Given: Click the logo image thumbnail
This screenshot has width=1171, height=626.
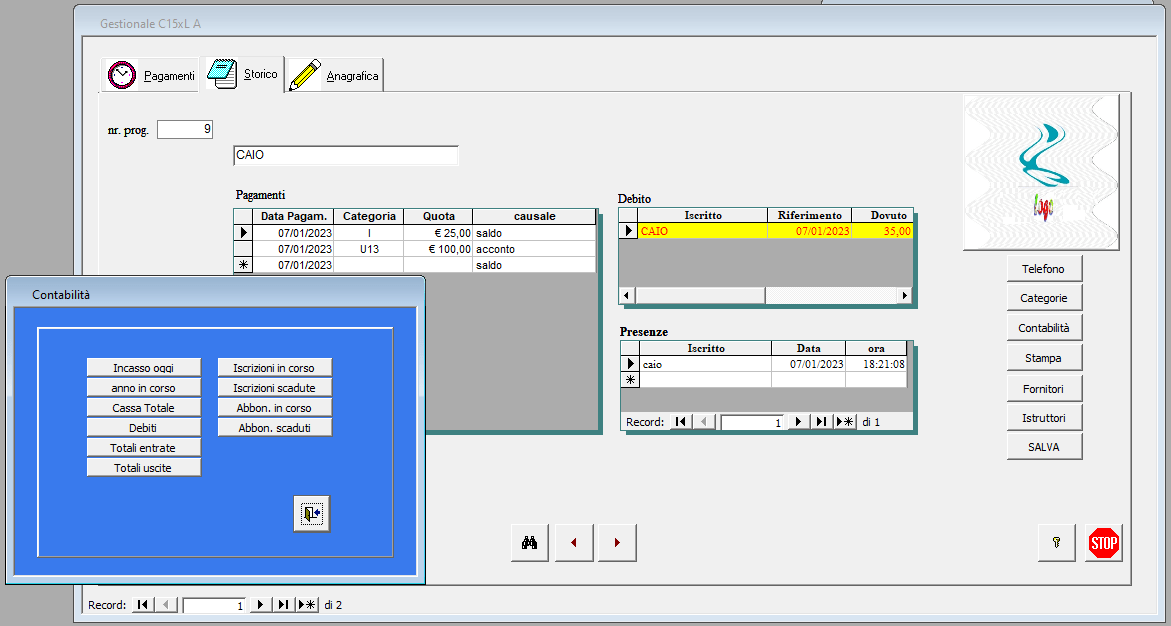Looking at the screenshot, I should coord(1041,172).
